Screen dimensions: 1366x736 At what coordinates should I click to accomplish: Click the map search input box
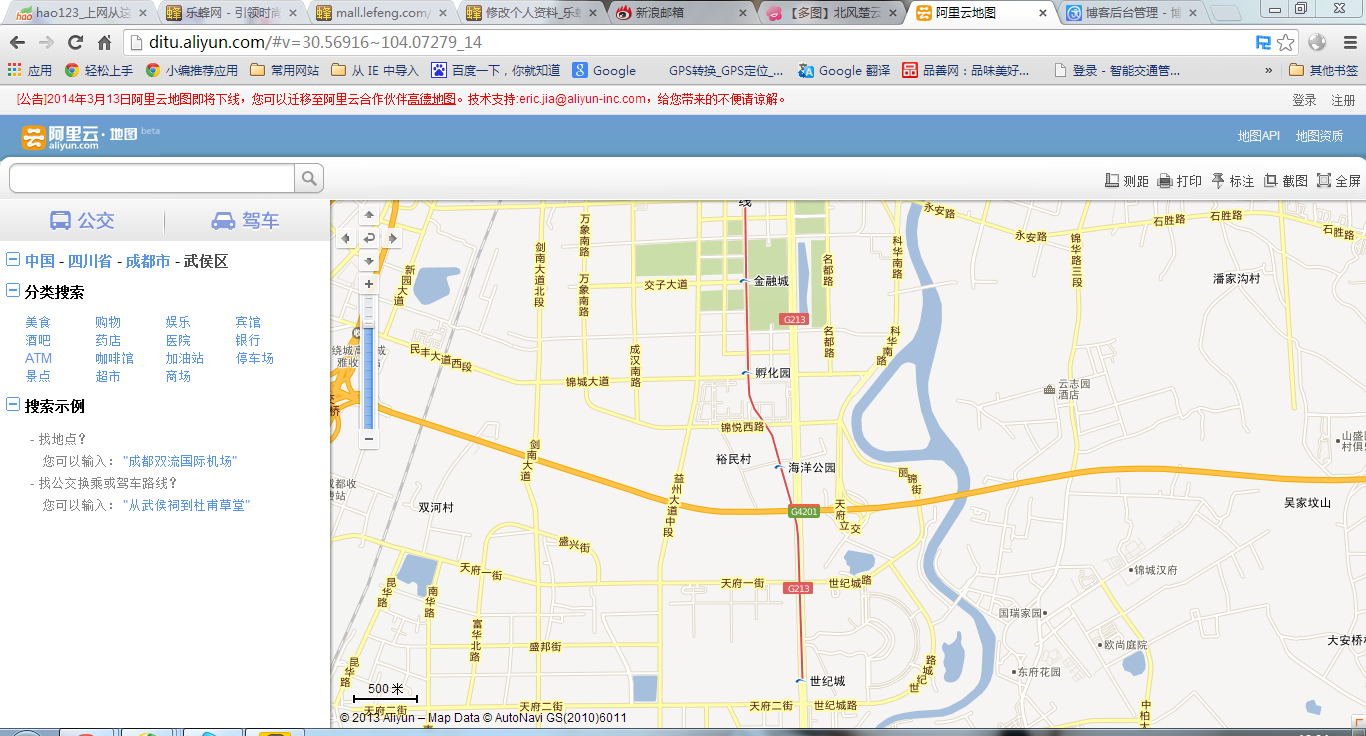(152, 179)
